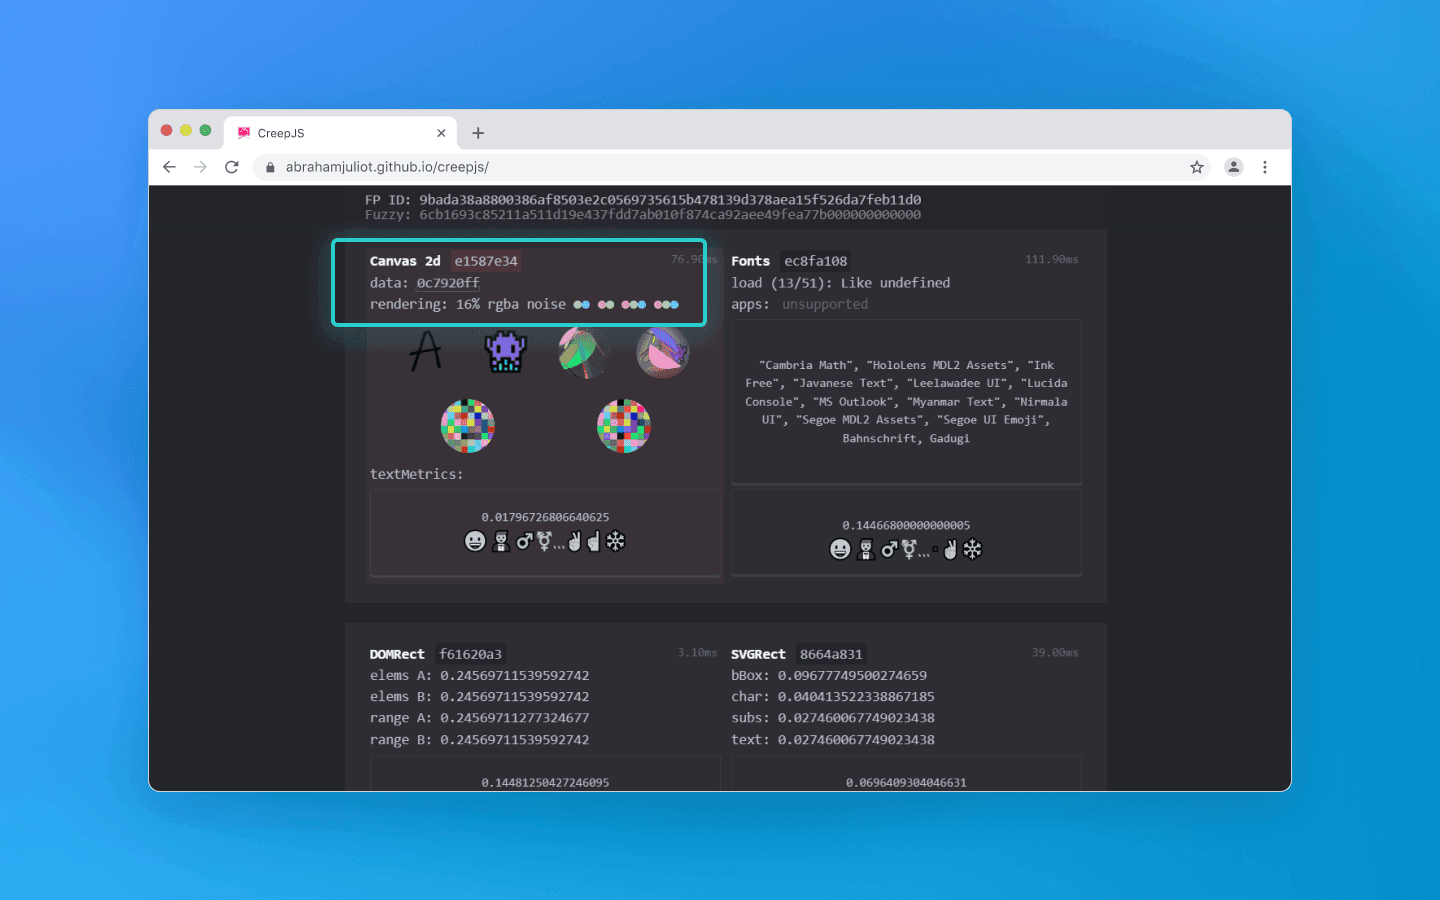Click the pixelated mosaic circle thumbnail
Viewport: 1440px width, 900px height.
click(x=468, y=425)
